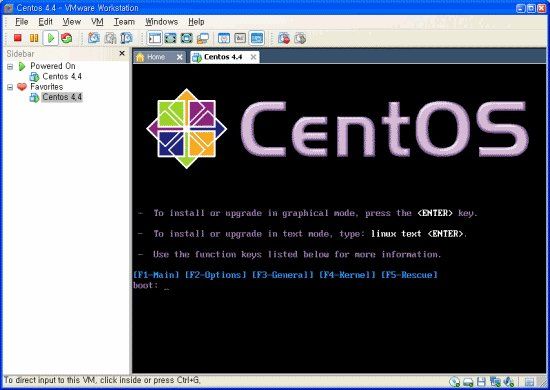This screenshot has height=390, width=550.
Task: Open the Team menu
Action: point(124,22)
